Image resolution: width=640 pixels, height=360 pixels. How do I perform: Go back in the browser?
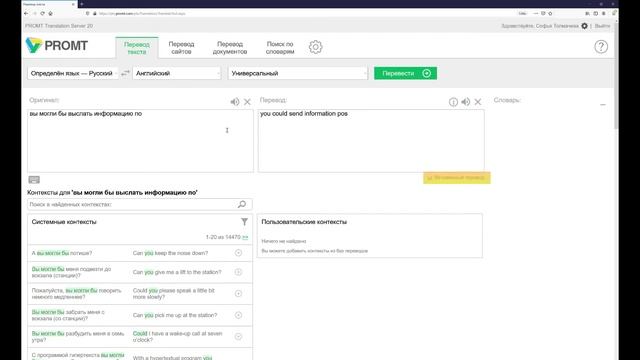point(26,13)
